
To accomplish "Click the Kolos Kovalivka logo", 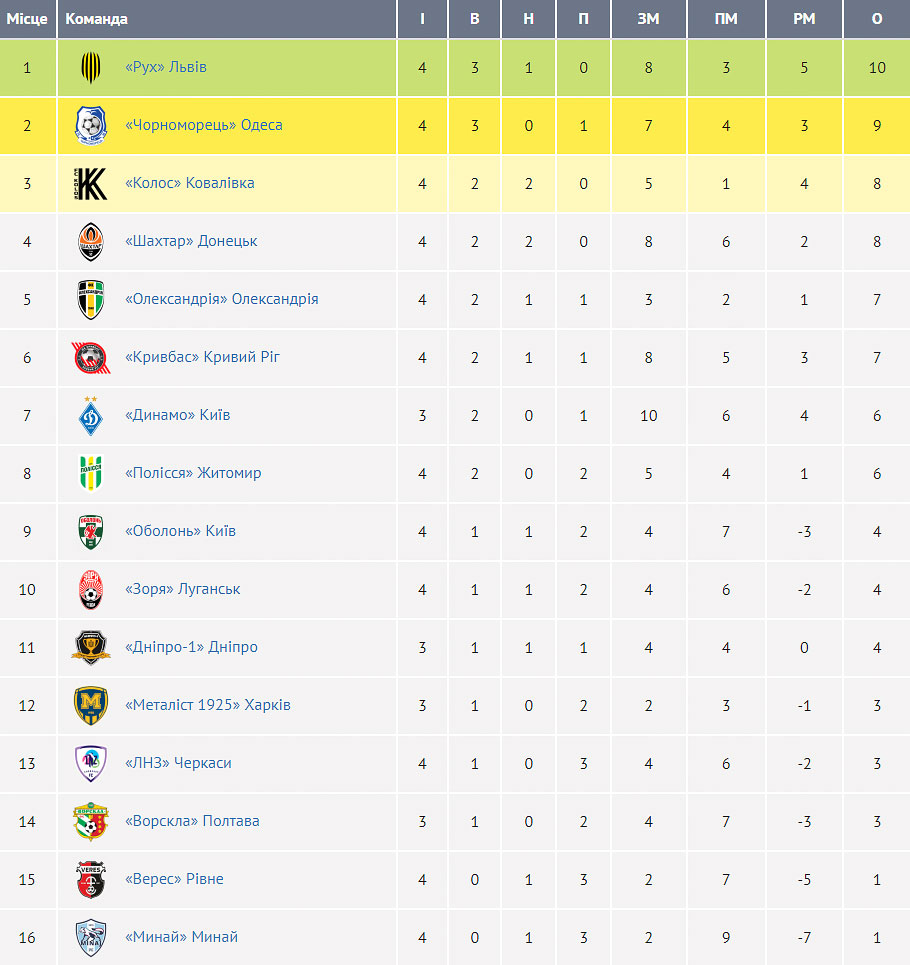I will (x=91, y=183).
